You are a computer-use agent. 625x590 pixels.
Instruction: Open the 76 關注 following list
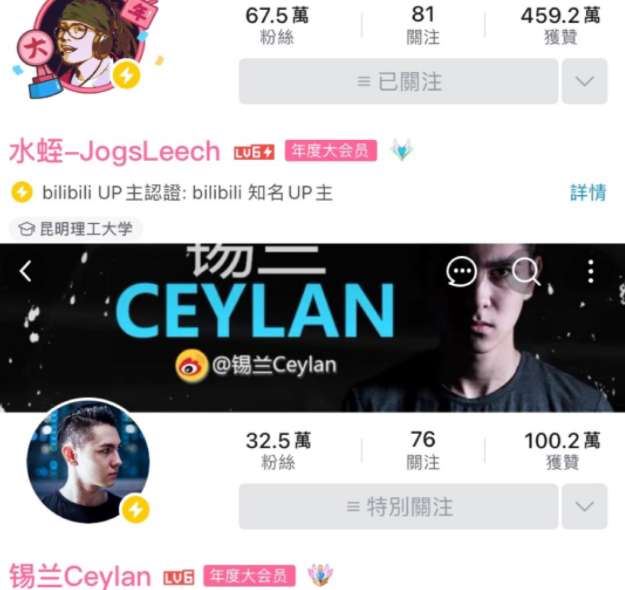click(423, 450)
